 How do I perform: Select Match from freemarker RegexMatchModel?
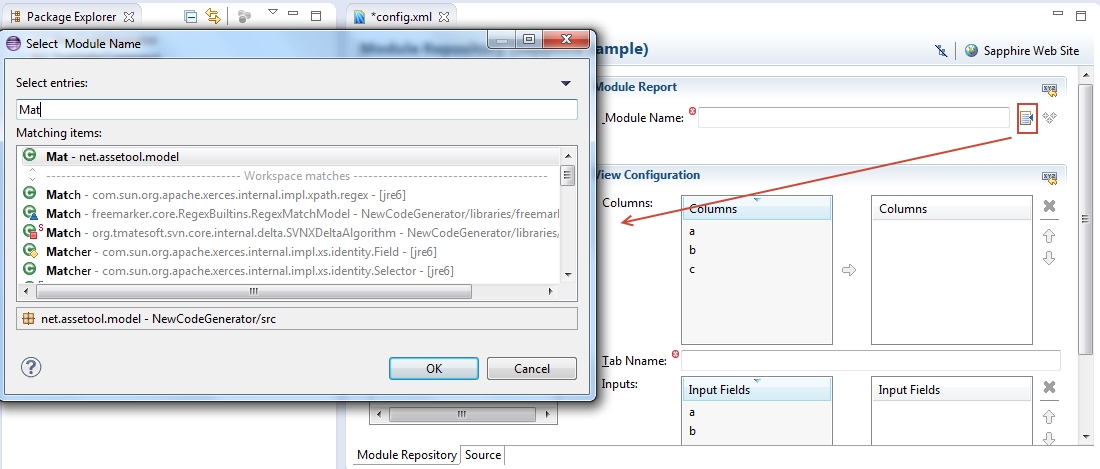click(291, 213)
